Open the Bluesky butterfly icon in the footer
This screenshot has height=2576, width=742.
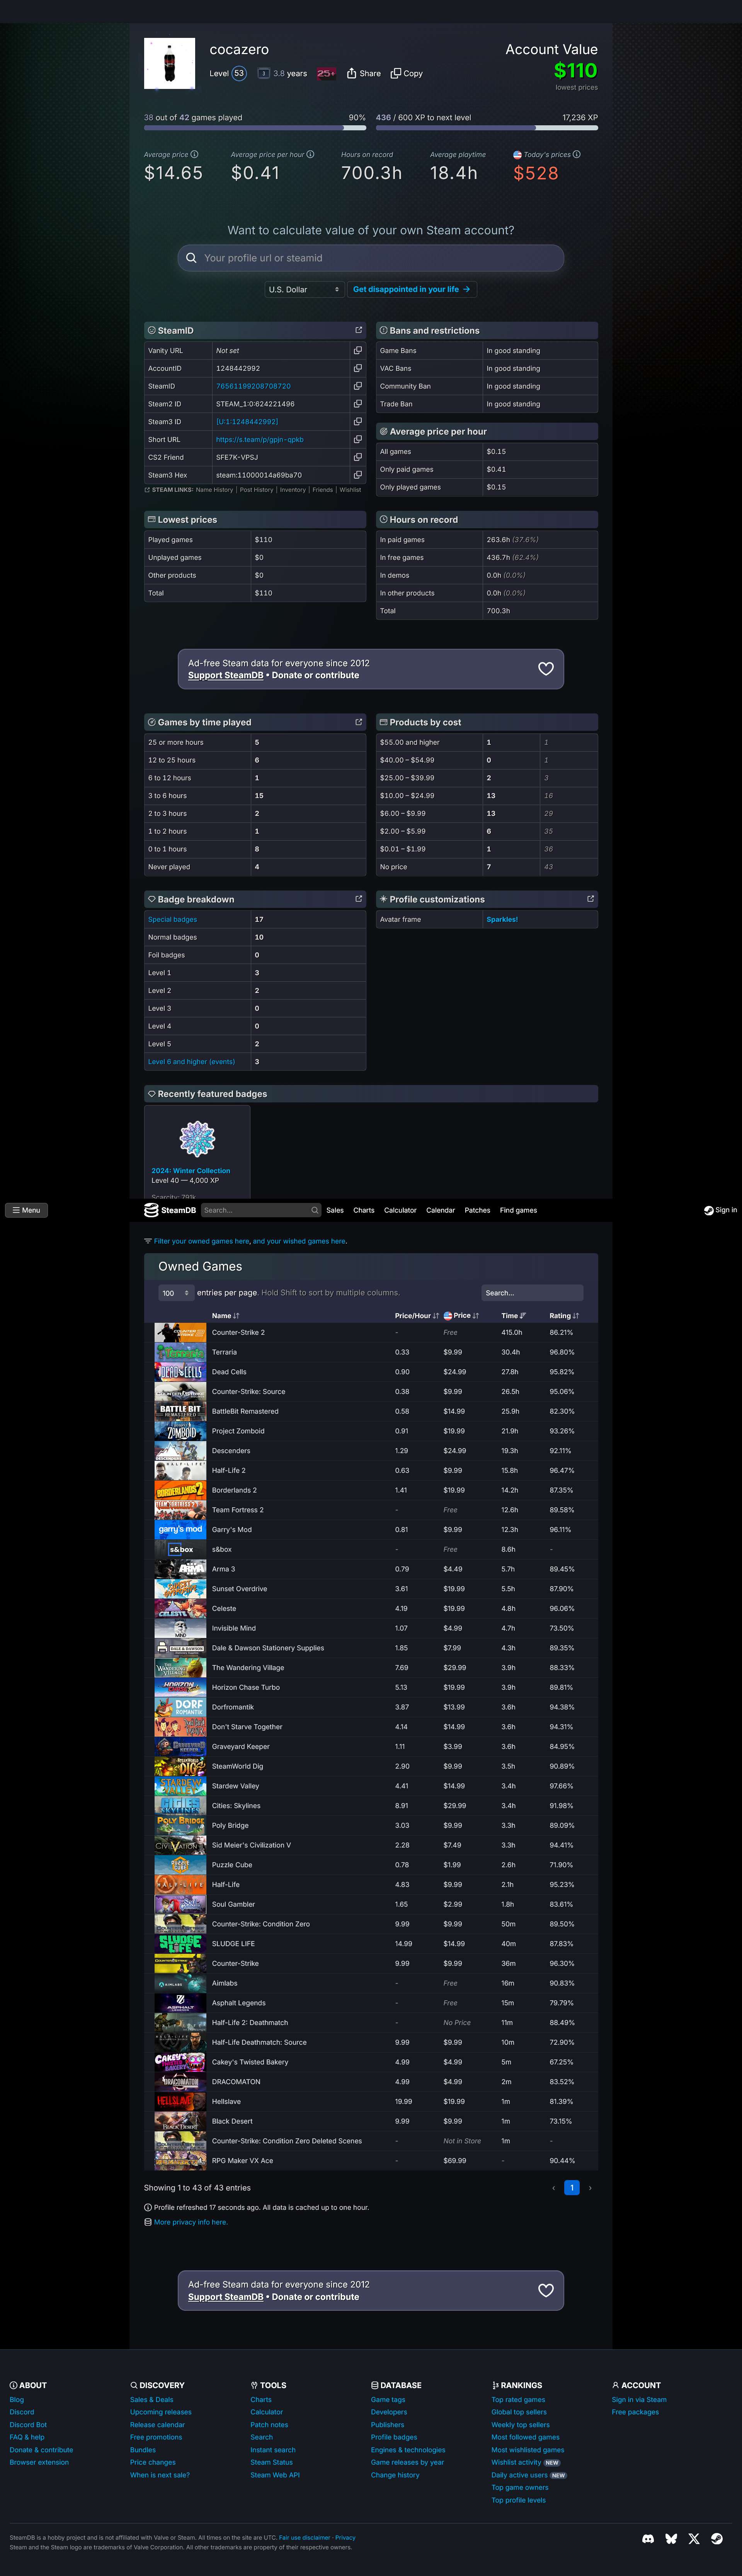671,2538
